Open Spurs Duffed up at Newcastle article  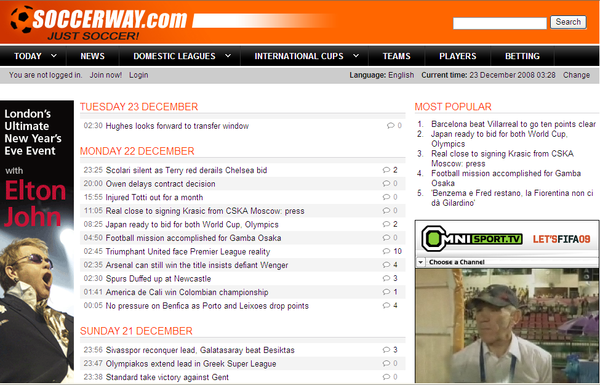pos(158,279)
